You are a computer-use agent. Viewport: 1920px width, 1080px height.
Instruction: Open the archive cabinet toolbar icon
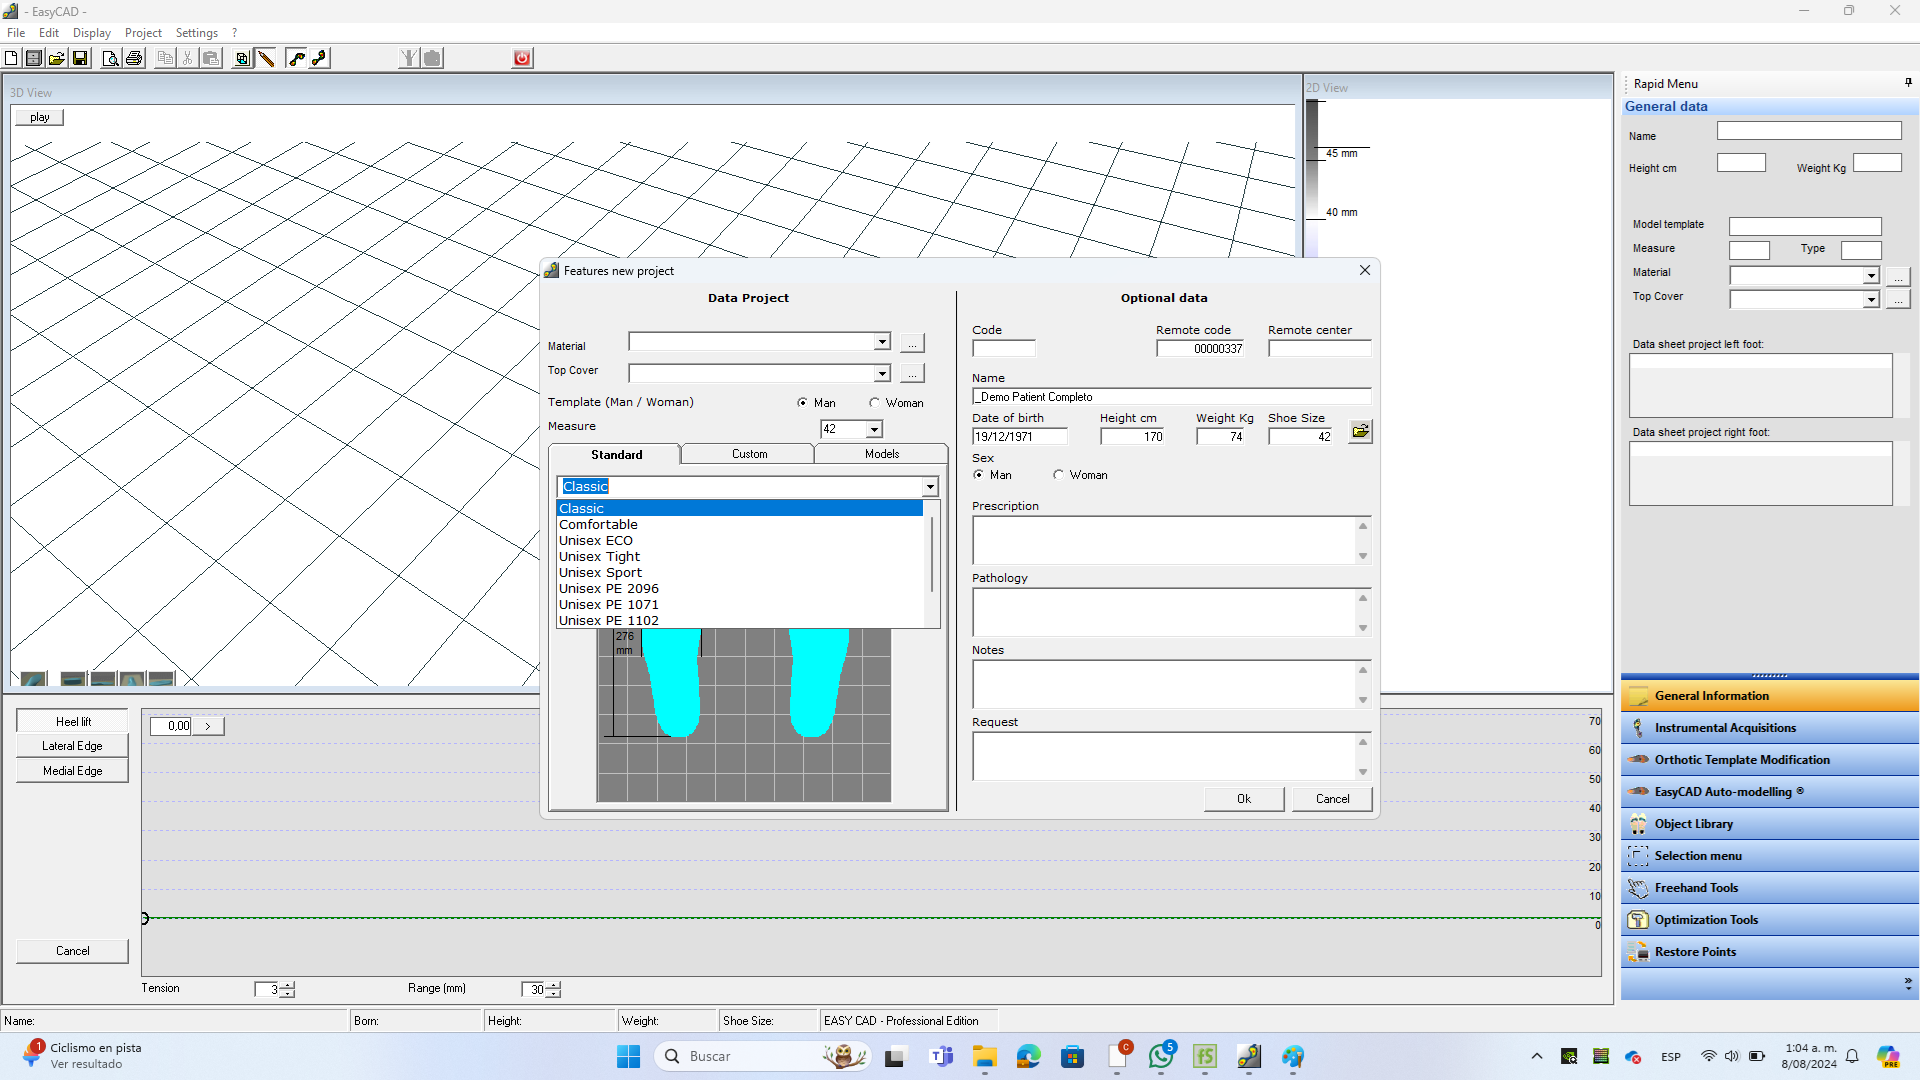[34, 58]
